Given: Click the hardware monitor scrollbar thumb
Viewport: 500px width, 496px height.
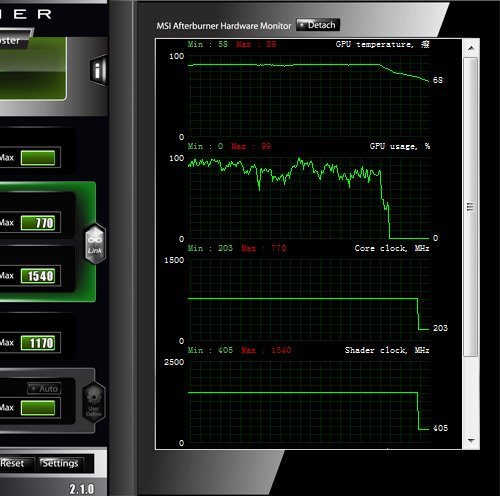Looking at the screenshot, I should (x=471, y=207).
